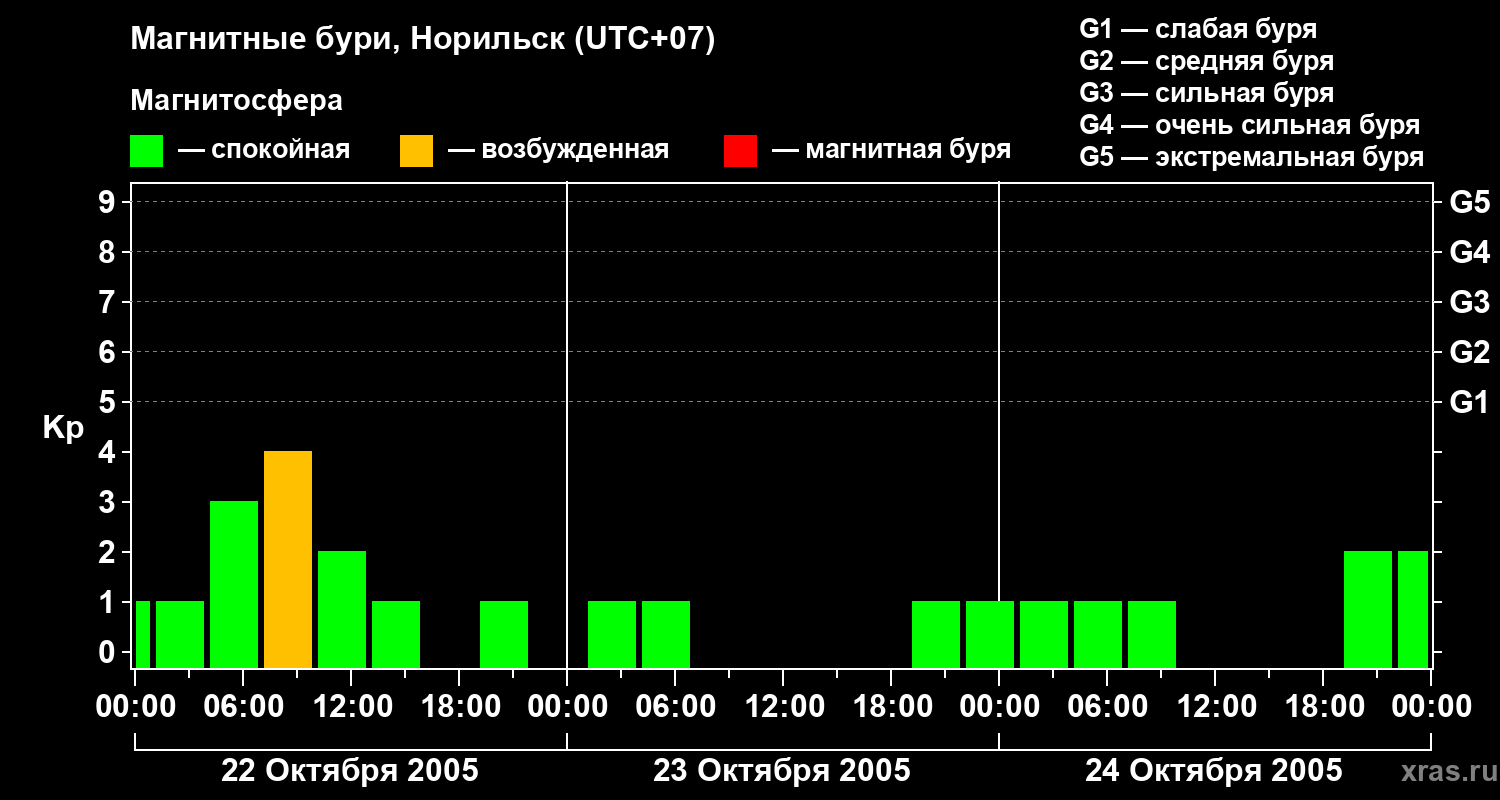The width and height of the screenshot is (1500, 800).
Task: Select the right-axis "G2" tick label
Action: click(1469, 352)
